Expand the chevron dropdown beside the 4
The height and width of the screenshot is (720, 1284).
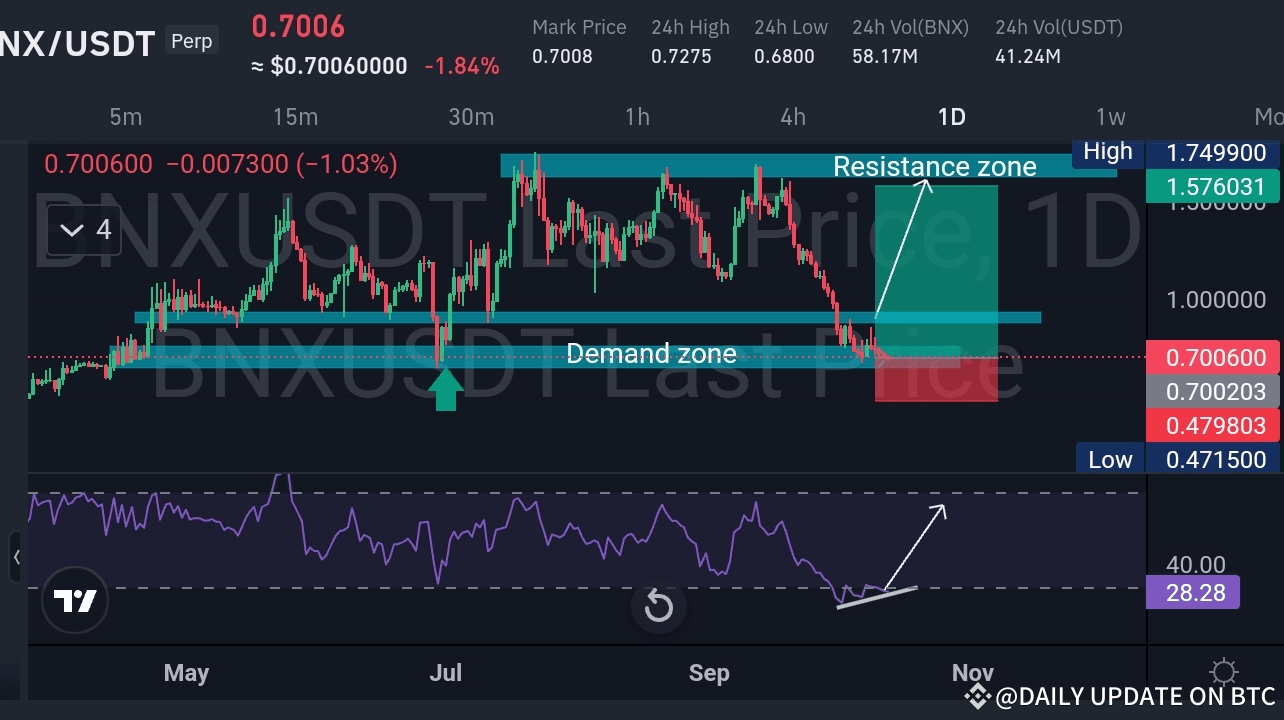click(x=71, y=230)
